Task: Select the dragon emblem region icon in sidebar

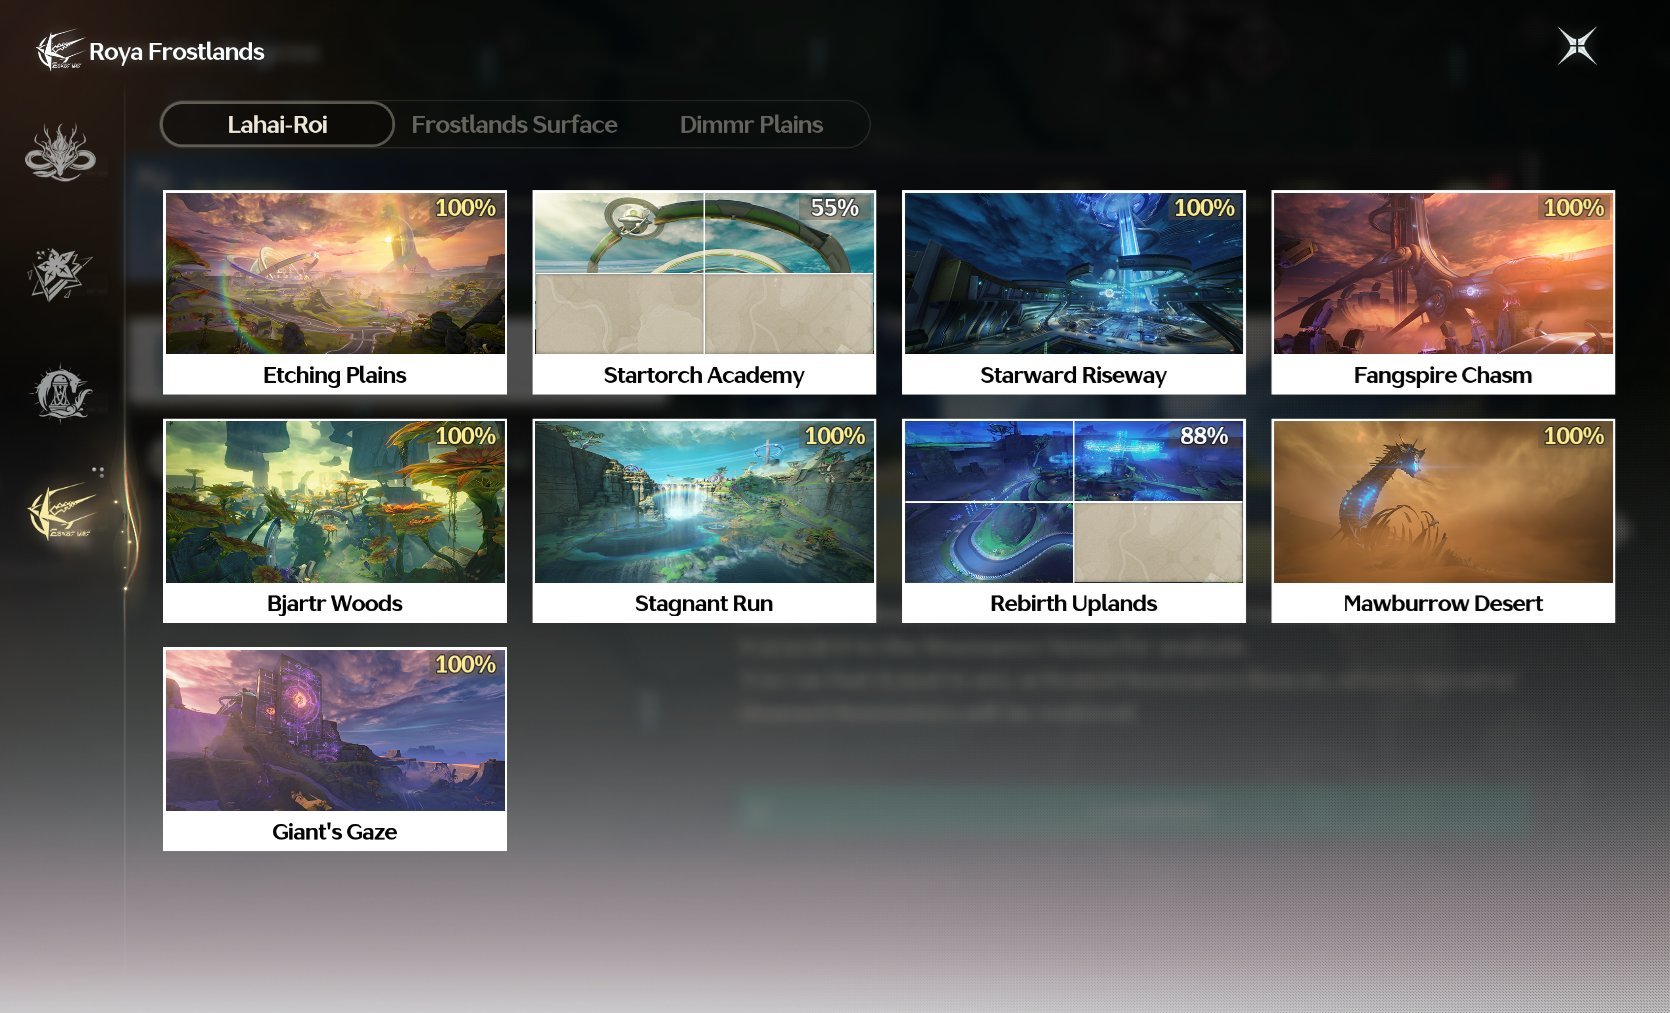Action: (x=60, y=152)
